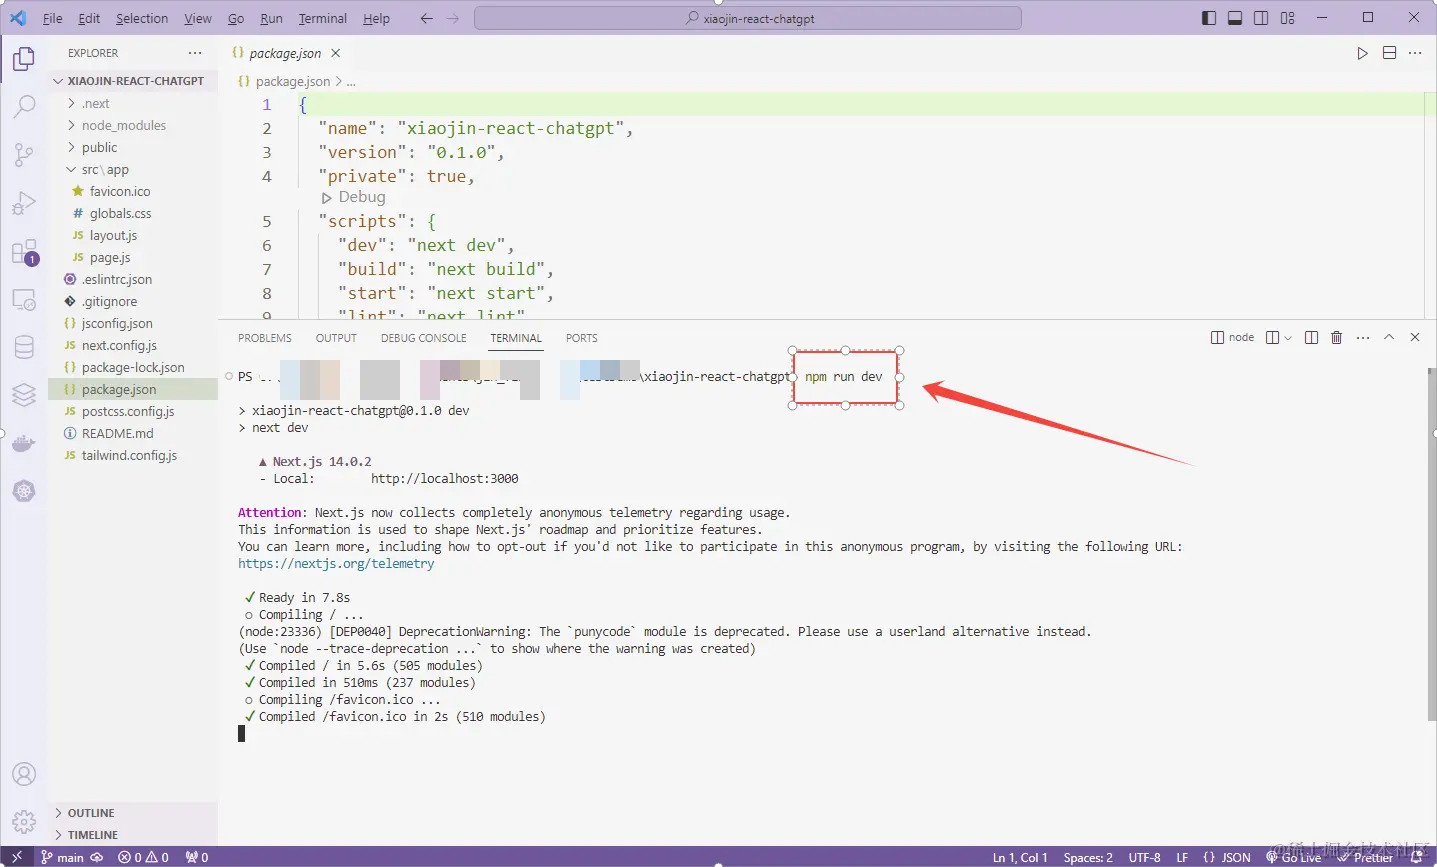
Task: Open the Terminal menu
Action: coord(323,18)
